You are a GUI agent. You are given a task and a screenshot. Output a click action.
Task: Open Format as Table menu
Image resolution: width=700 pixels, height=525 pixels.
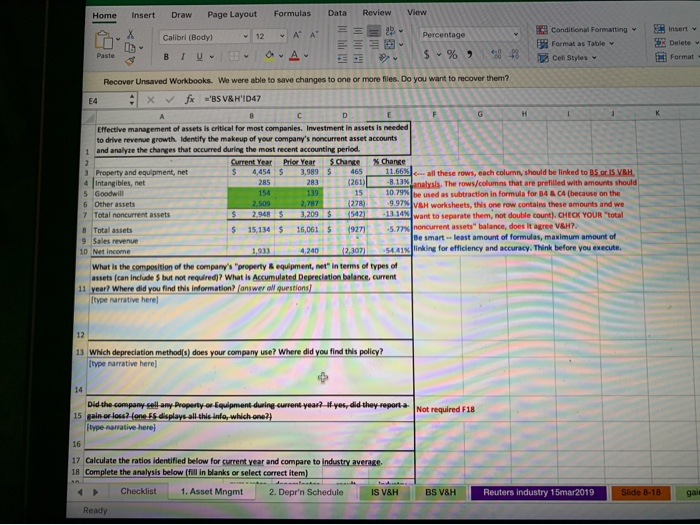[575, 44]
